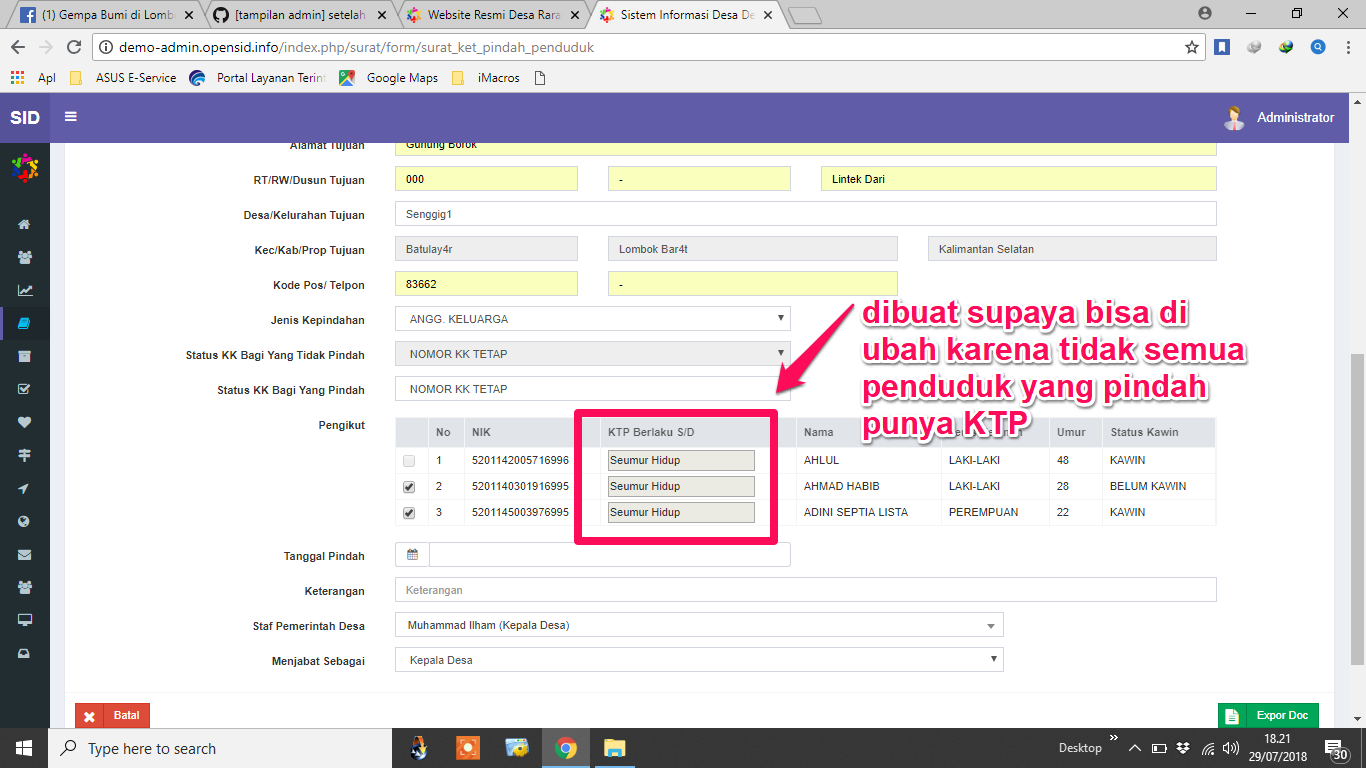Open the sidebar hamburger menu
1366x768 pixels.
69,116
